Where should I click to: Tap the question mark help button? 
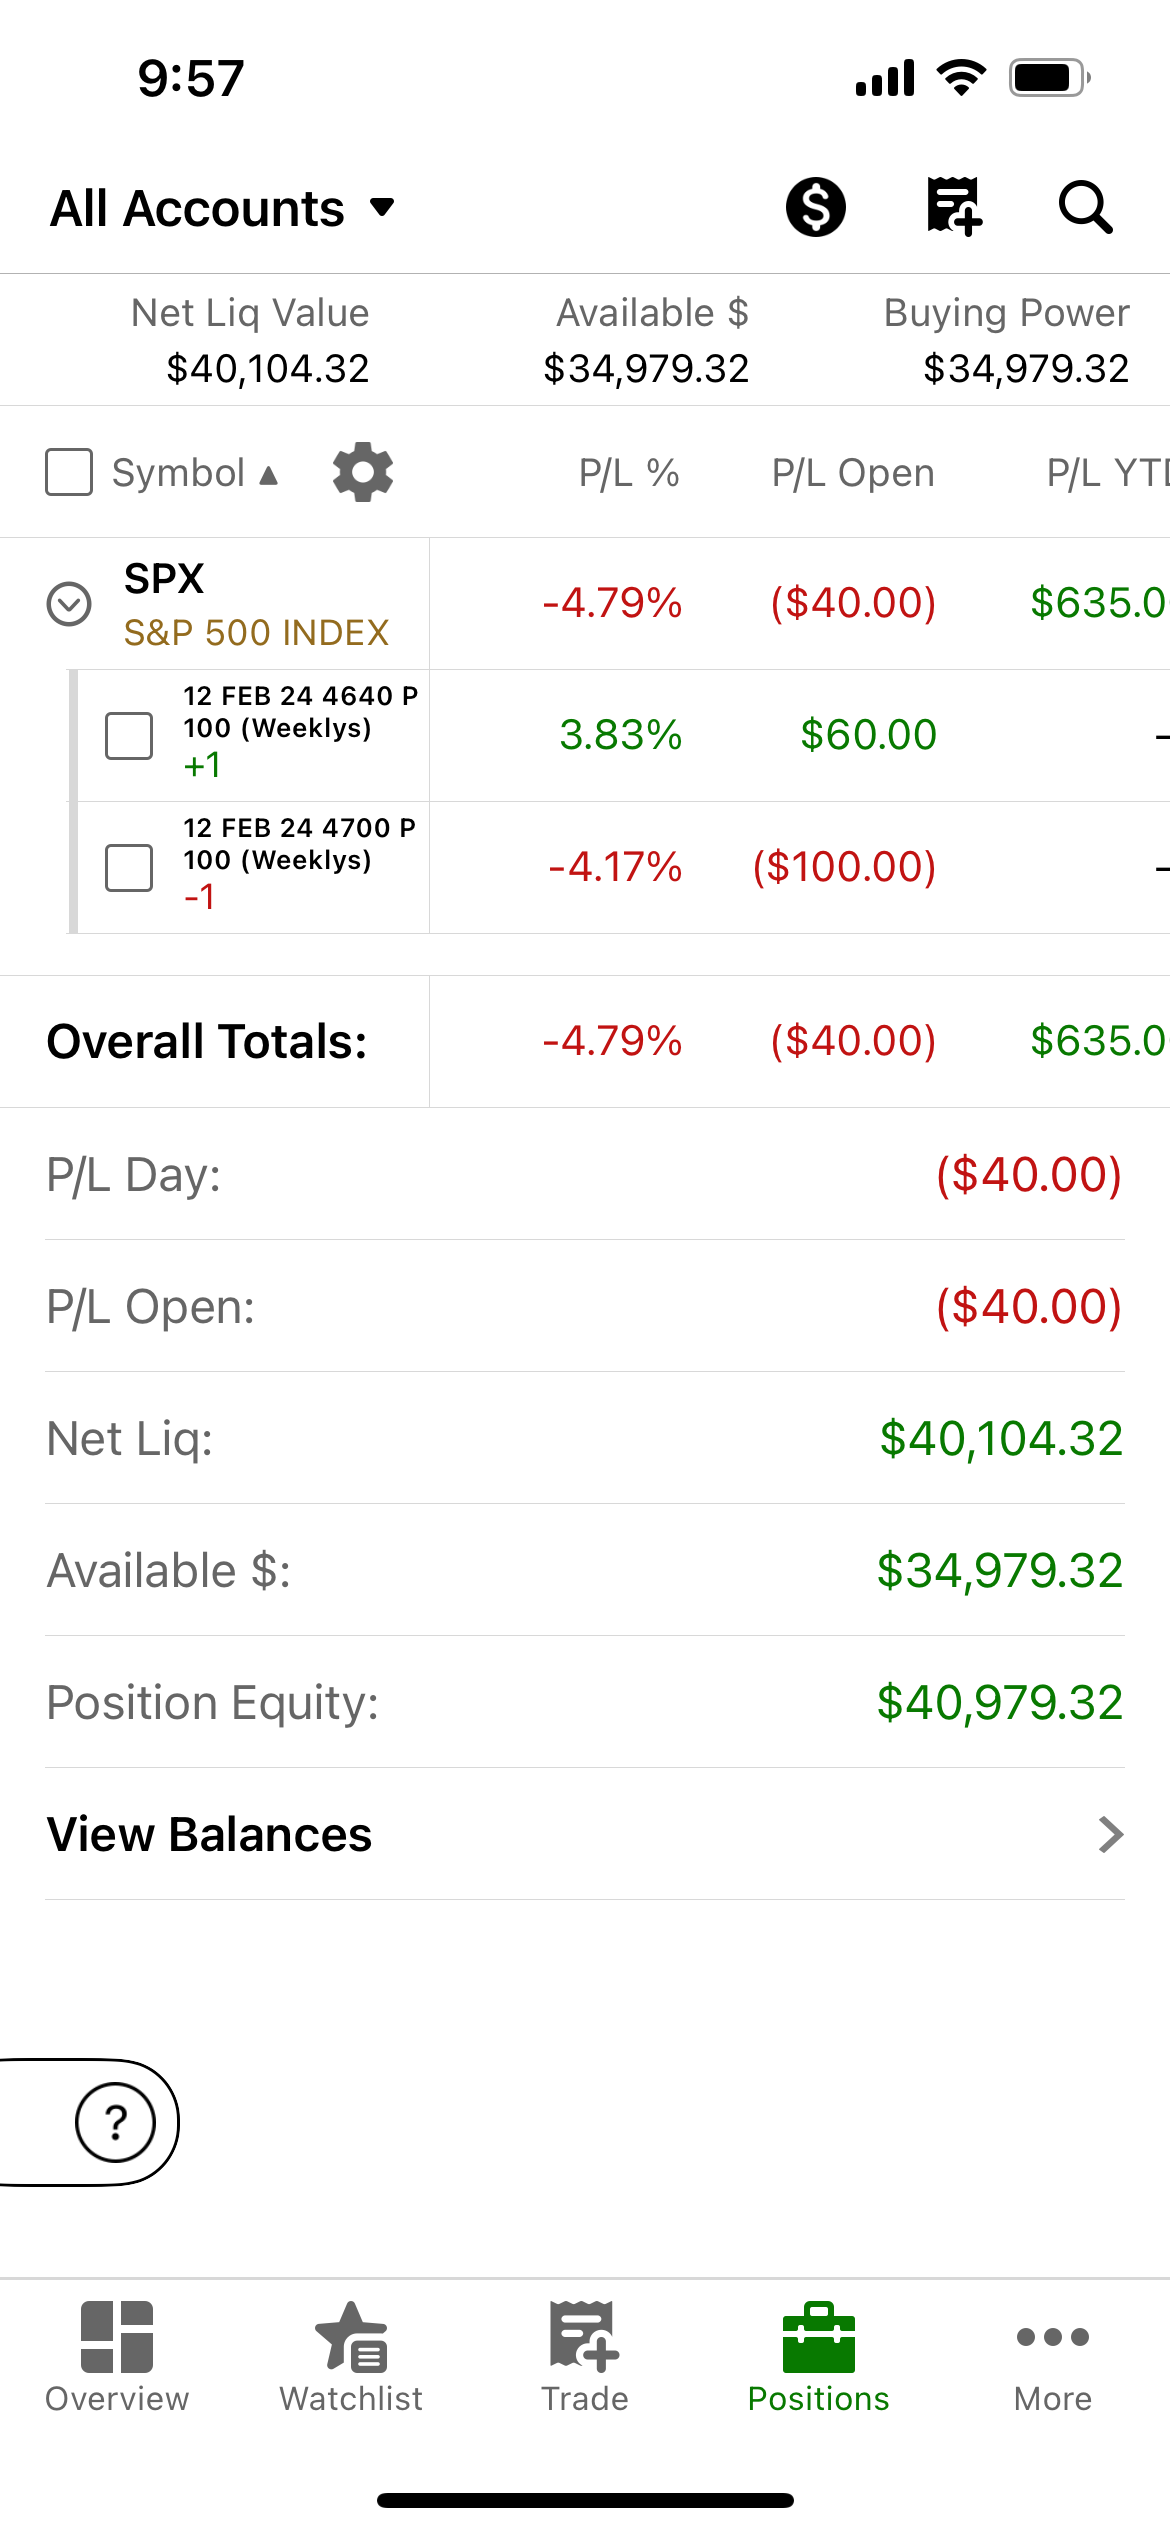(x=116, y=2122)
